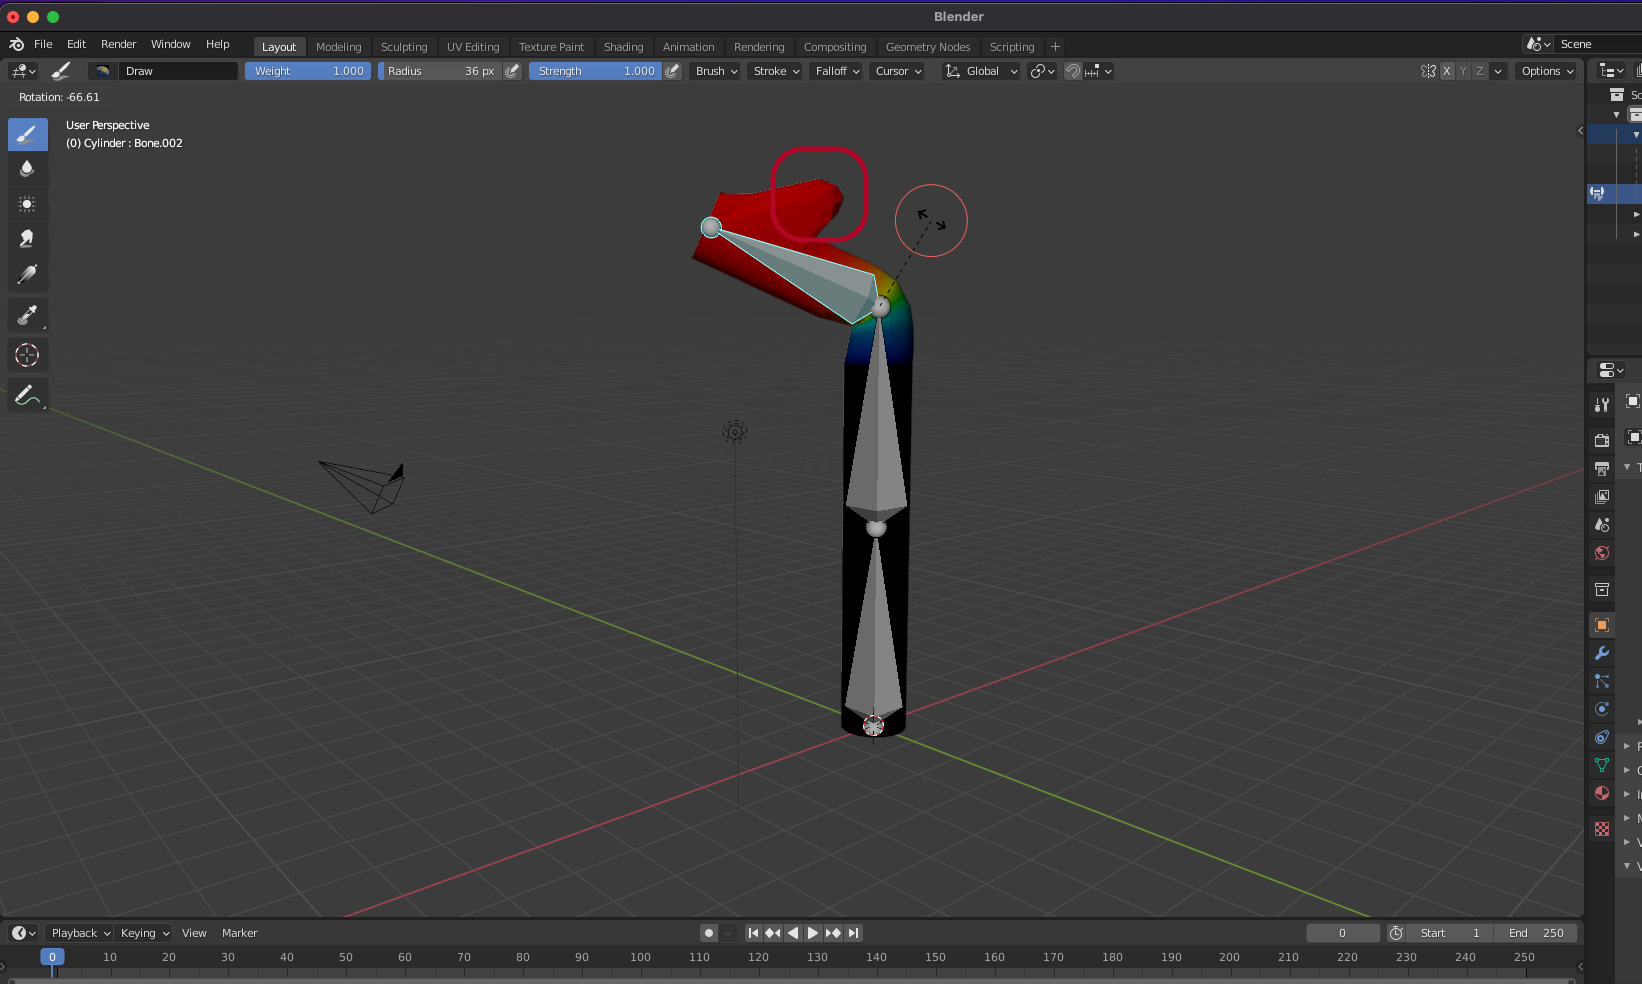
Task: Toggle snapping magnet button
Action: coord(1073,71)
